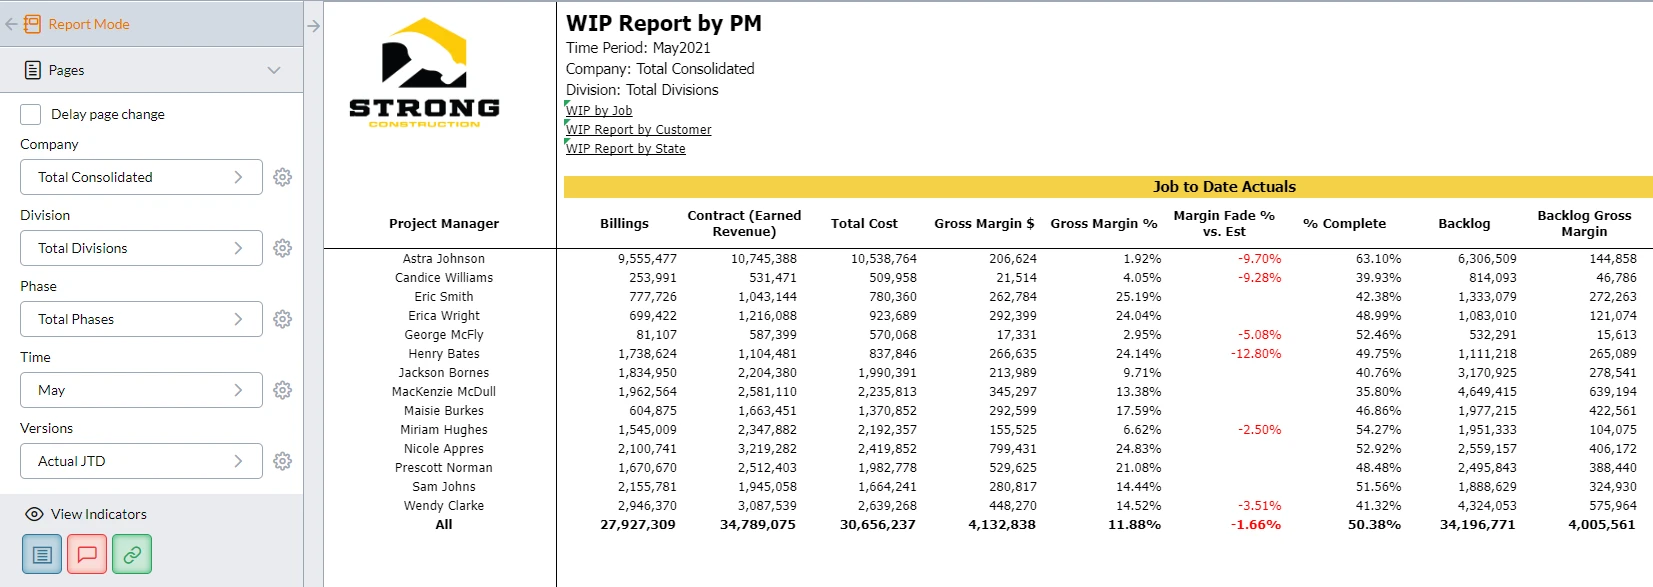Open the WIP Report by State link

[x=626, y=149]
